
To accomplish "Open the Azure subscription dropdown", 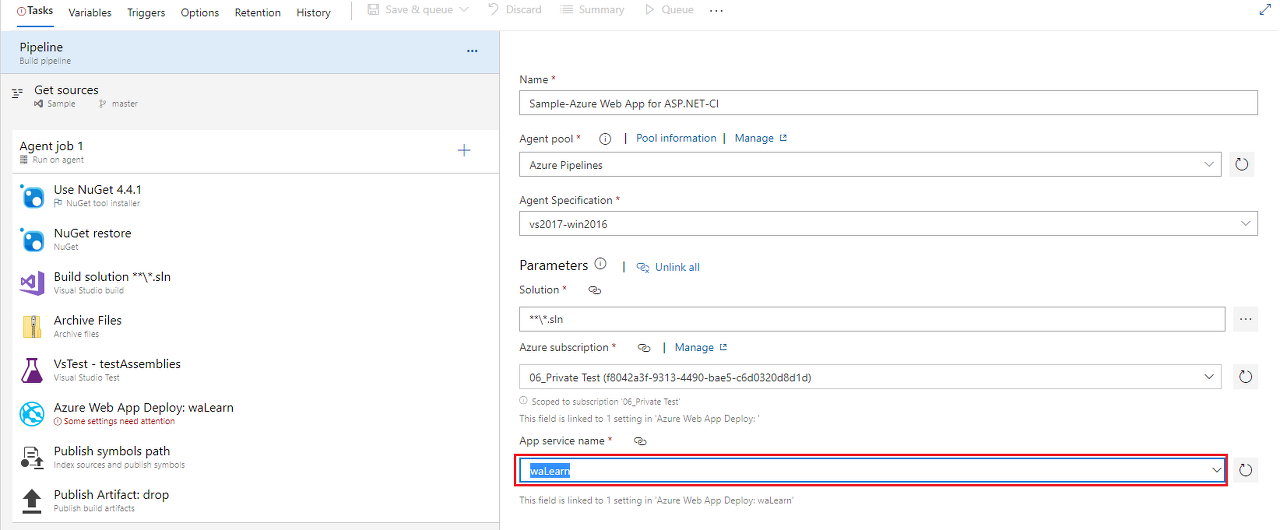I will [x=870, y=377].
